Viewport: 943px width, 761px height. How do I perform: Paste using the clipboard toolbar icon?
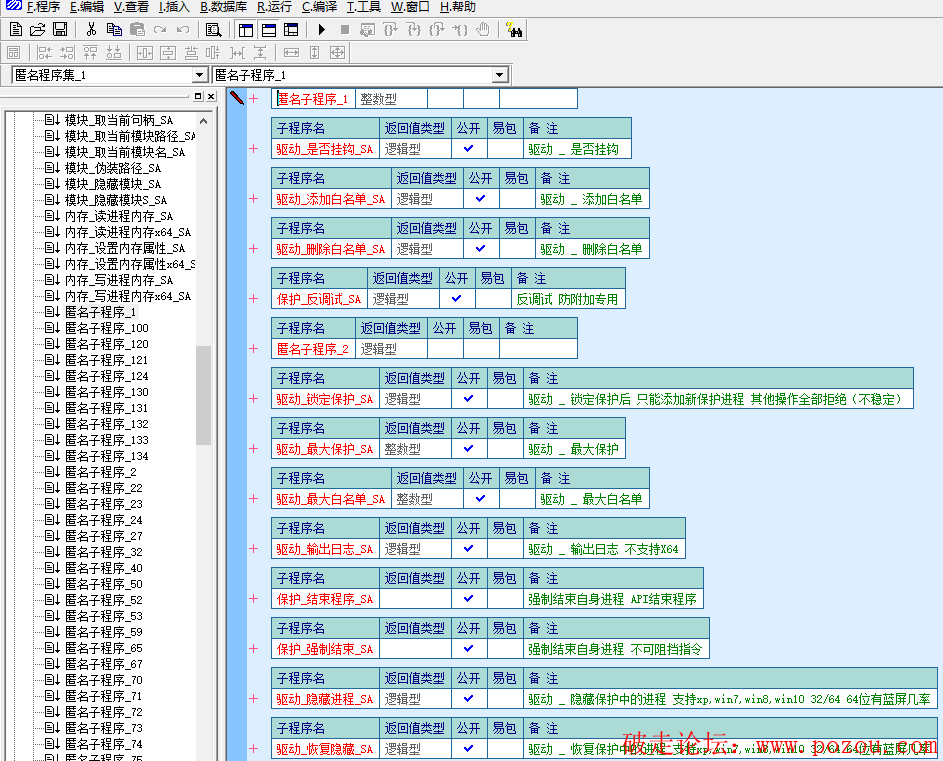pyautogui.click(x=137, y=29)
